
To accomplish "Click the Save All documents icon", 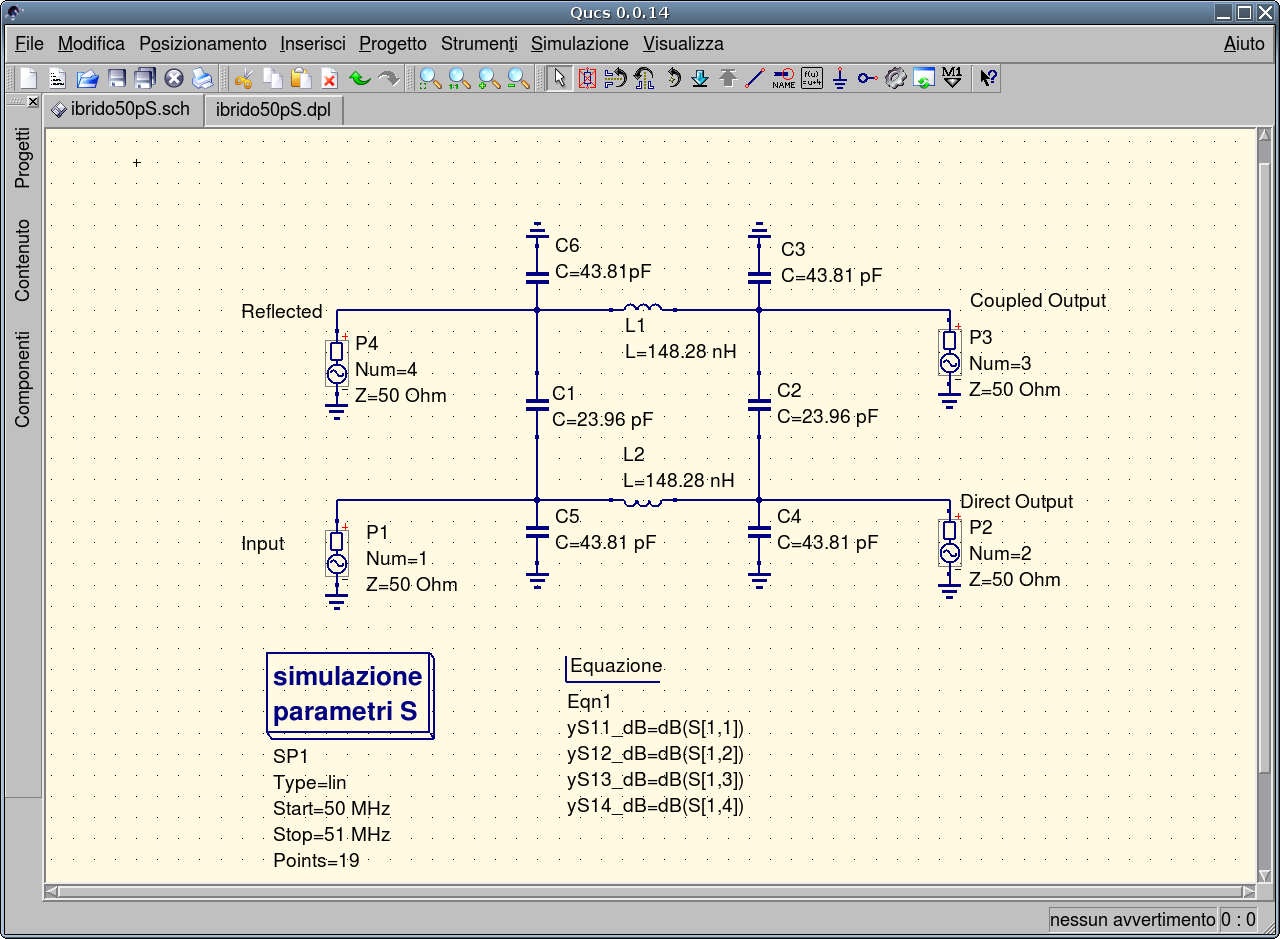I will pos(145,78).
